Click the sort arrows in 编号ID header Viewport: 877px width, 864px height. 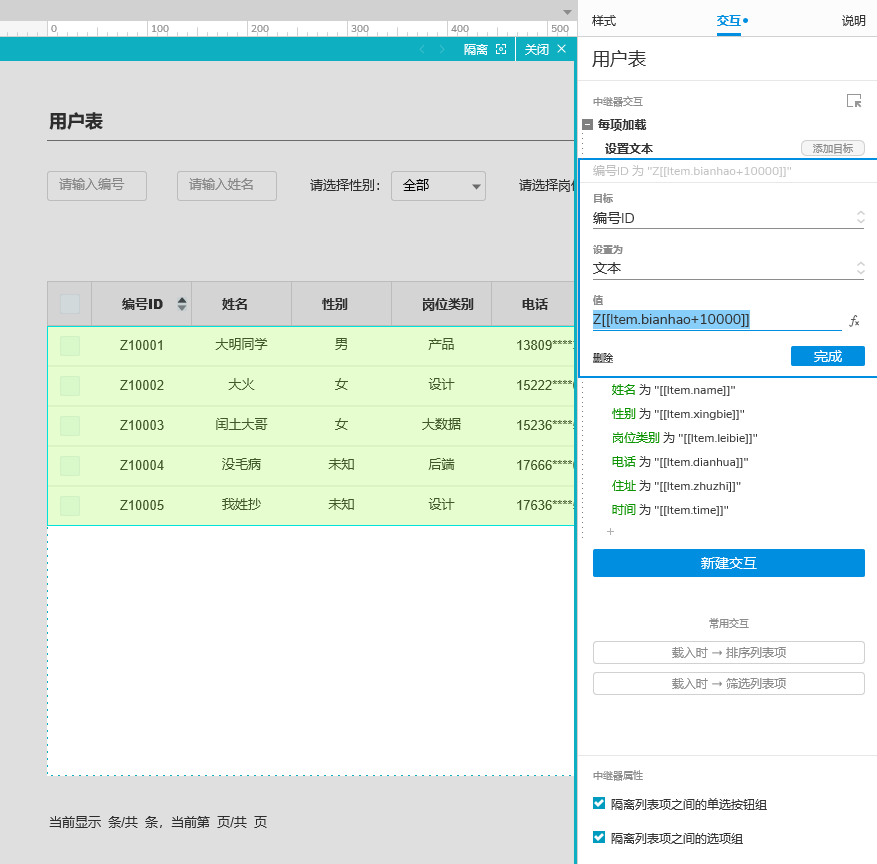tap(182, 304)
